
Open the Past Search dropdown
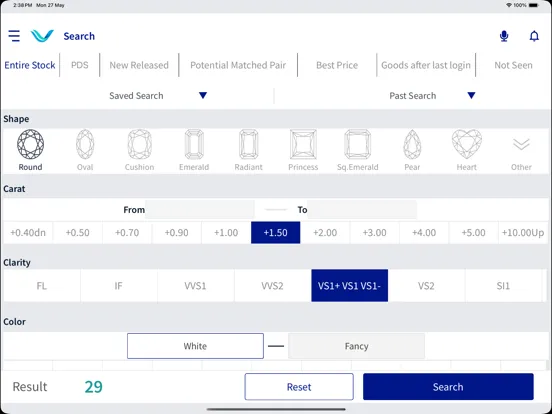432,96
